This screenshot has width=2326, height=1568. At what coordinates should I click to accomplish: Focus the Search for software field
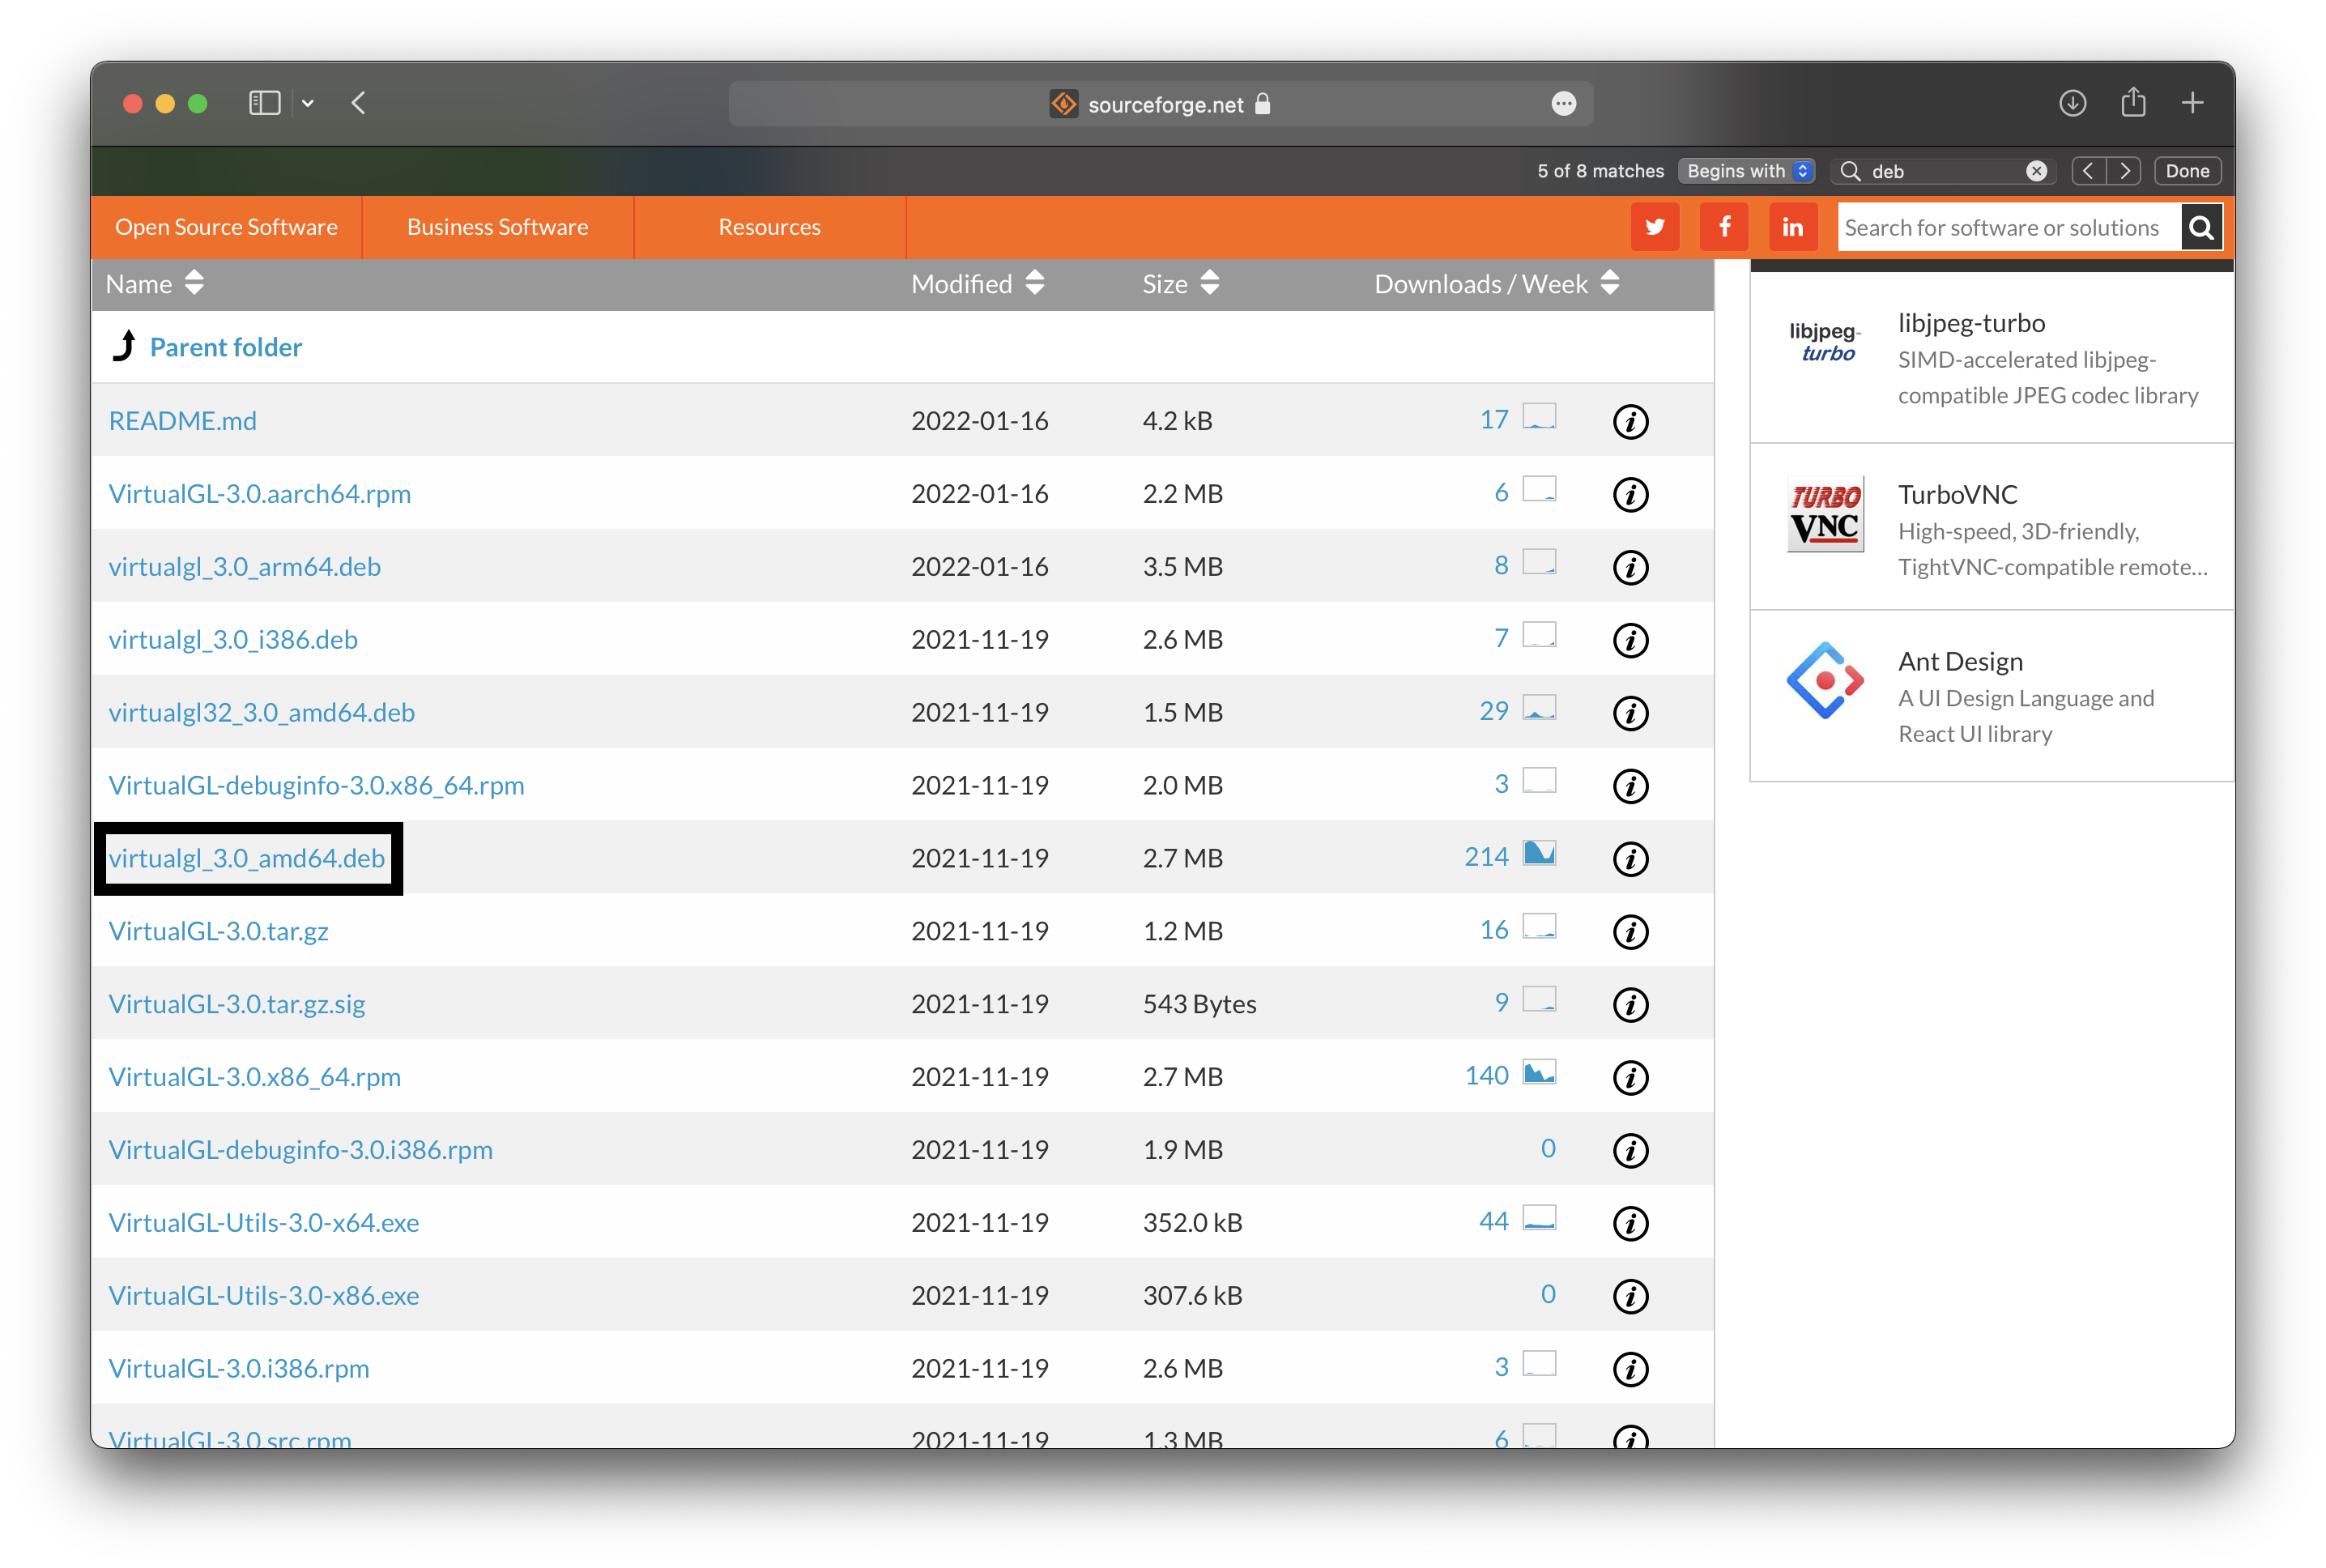[2008, 227]
